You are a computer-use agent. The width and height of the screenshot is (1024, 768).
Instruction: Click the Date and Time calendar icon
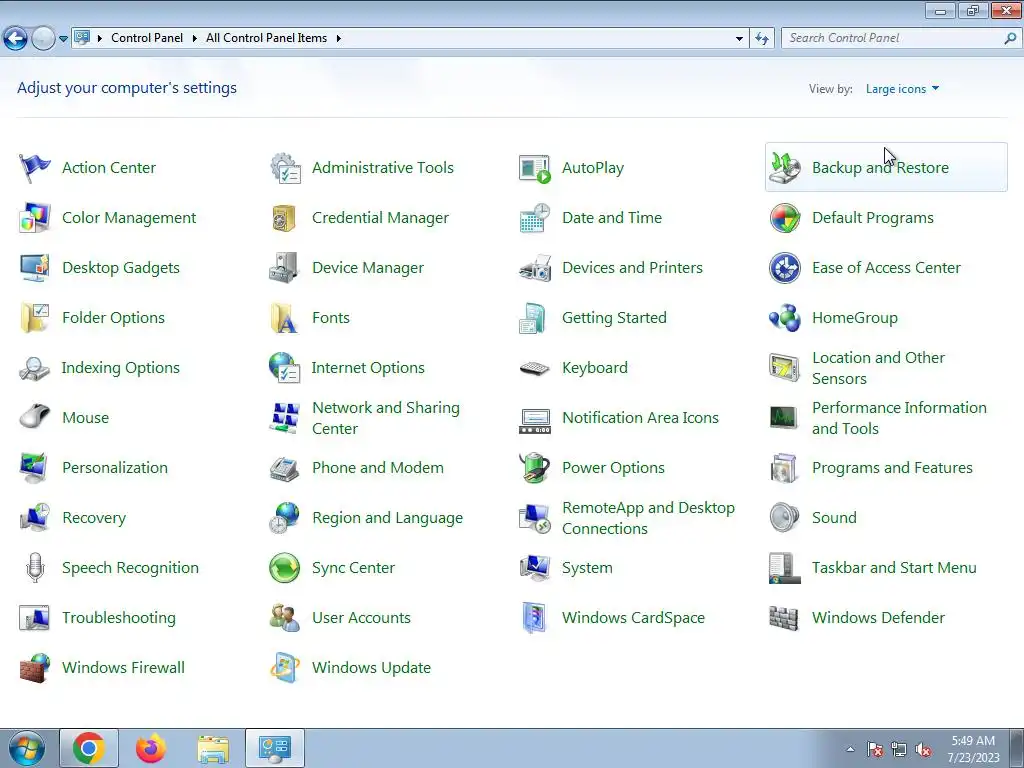[535, 218]
